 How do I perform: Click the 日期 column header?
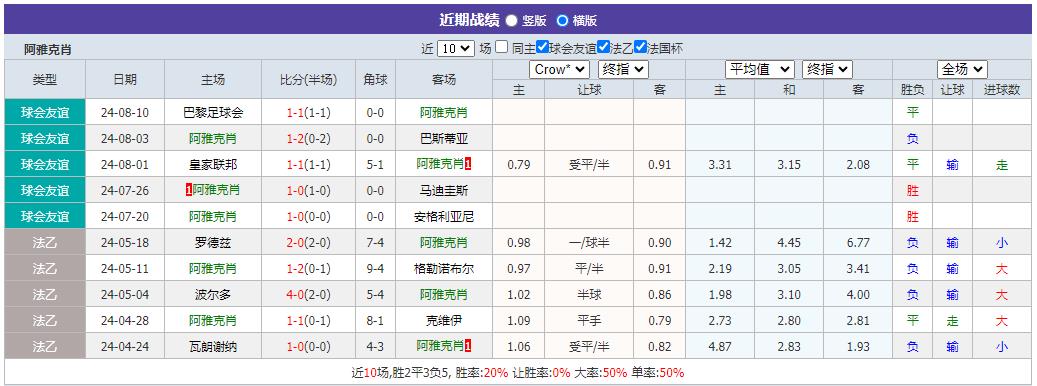pyautogui.click(x=125, y=80)
